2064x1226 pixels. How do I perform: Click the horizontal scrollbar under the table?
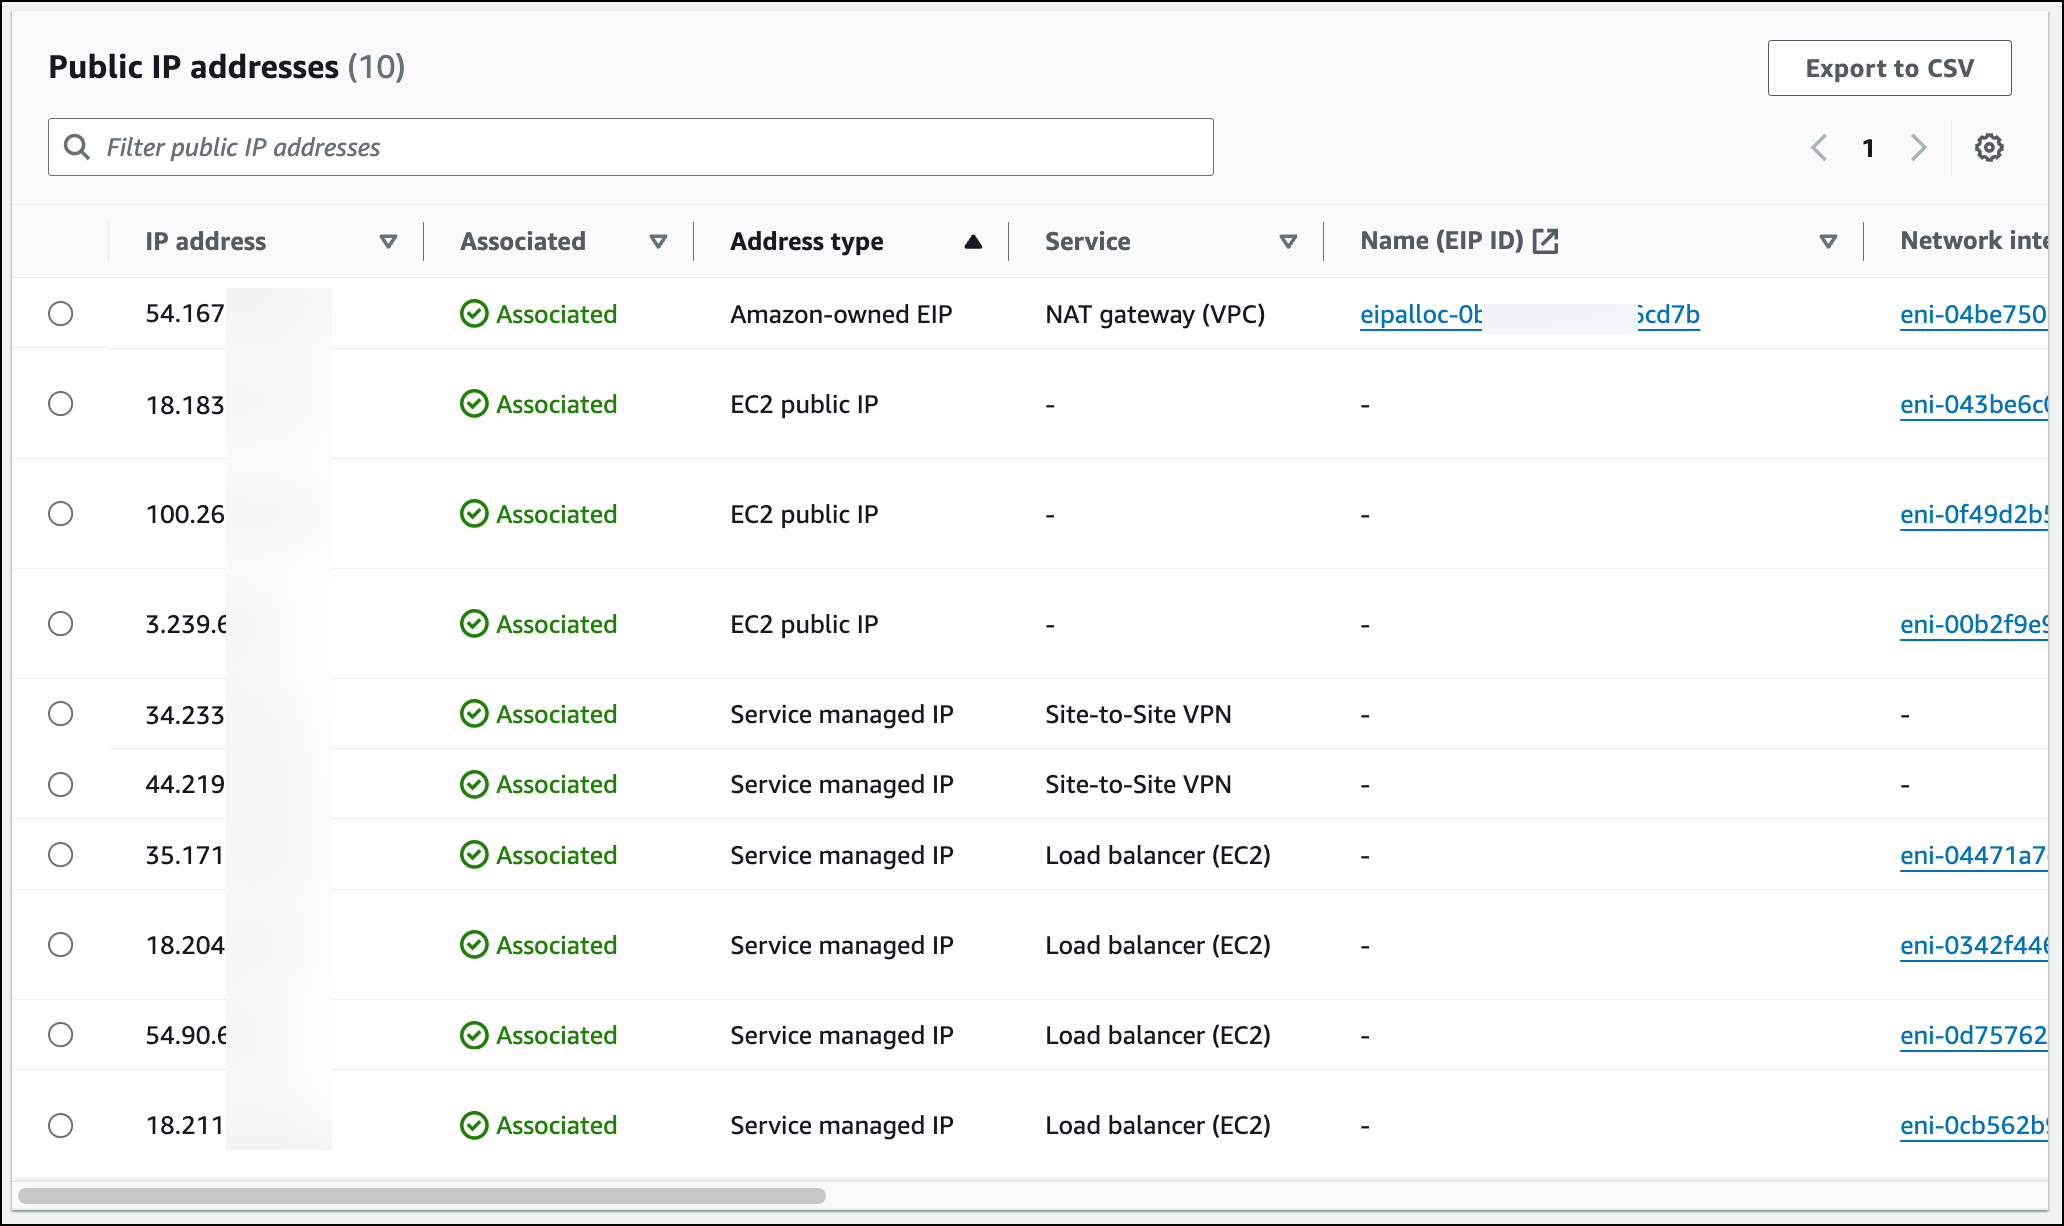click(421, 1196)
